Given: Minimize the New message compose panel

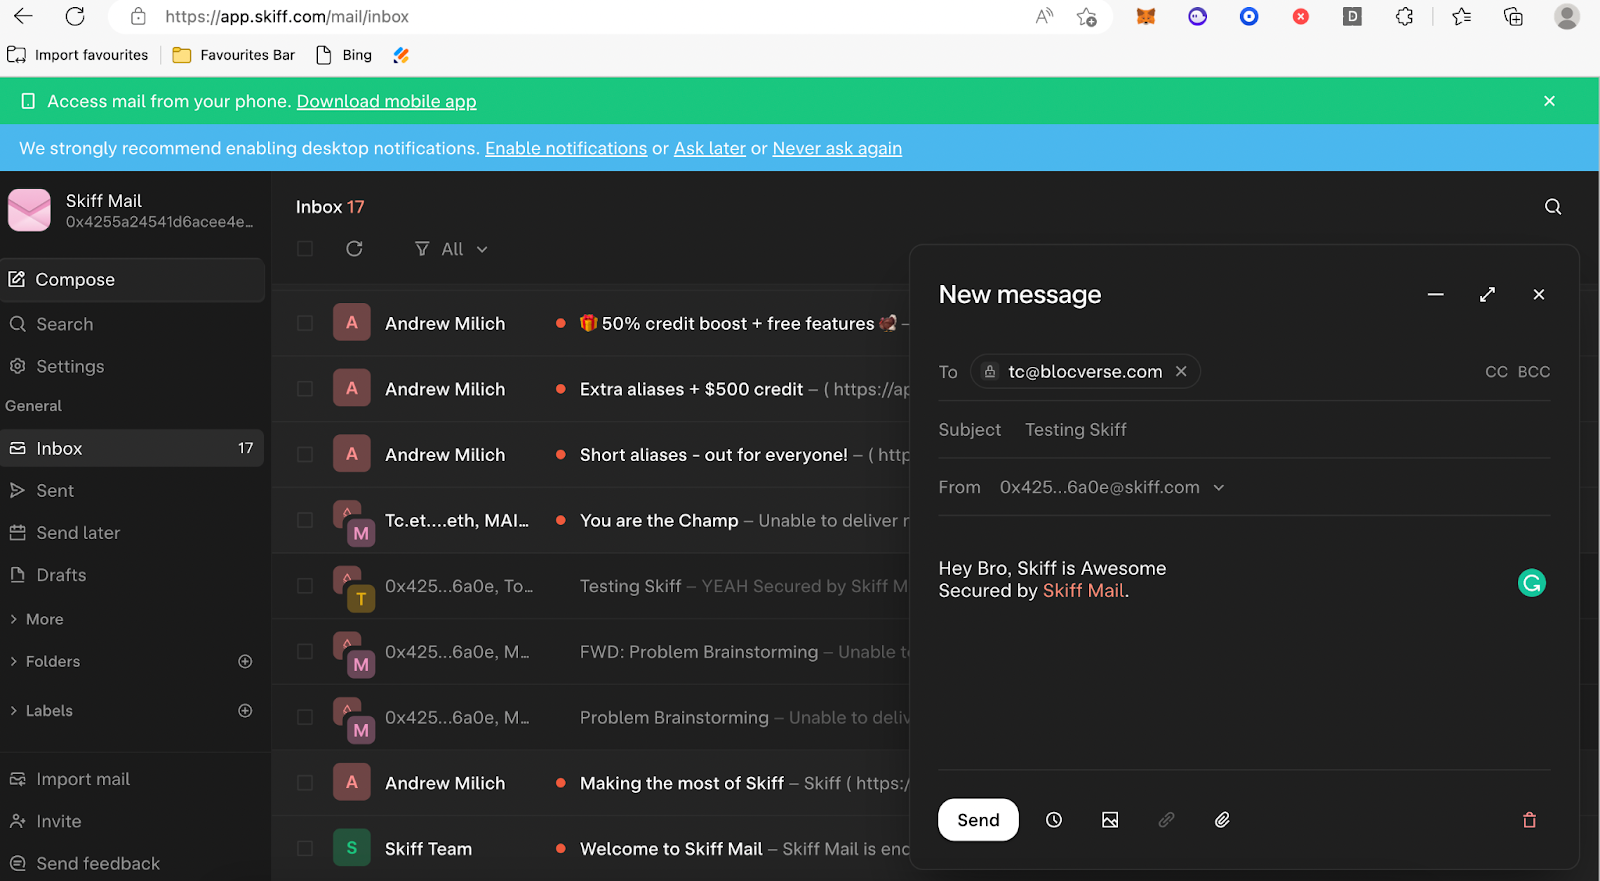Looking at the screenshot, I should pyautogui.click(x=1436, y=294).
